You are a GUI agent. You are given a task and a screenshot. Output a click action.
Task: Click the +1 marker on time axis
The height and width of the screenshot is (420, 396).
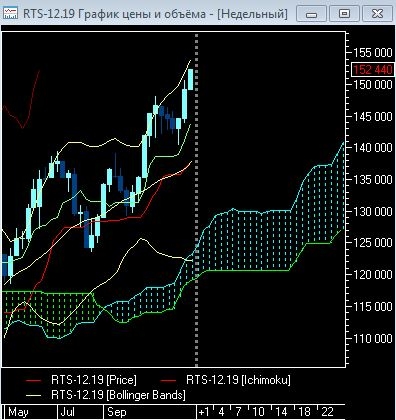tap(204, 412)
